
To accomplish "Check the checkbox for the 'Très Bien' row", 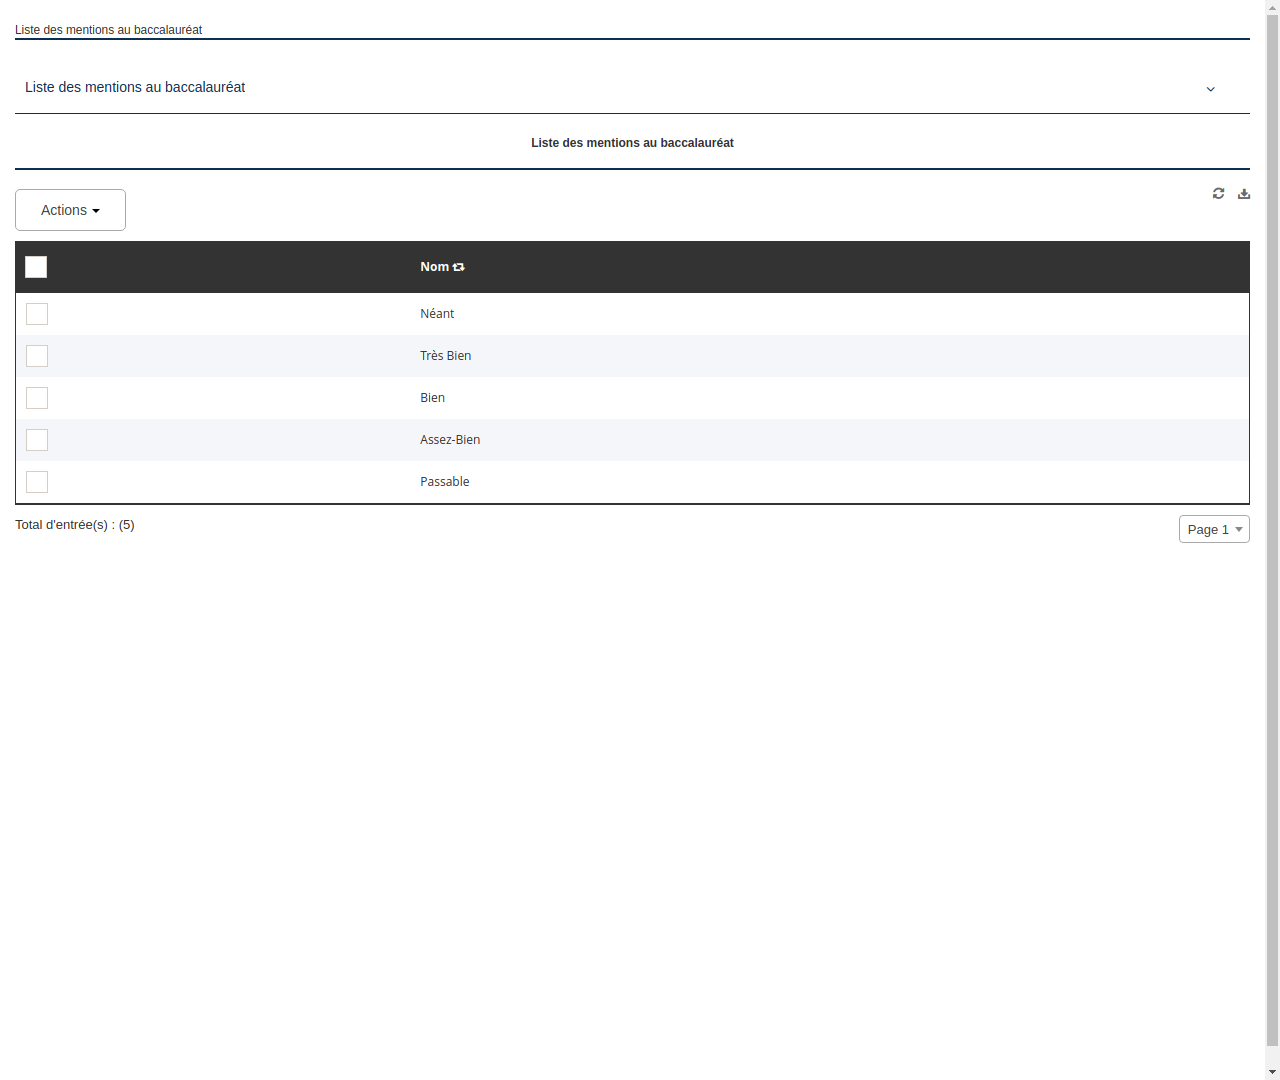I will pos(37,356).
